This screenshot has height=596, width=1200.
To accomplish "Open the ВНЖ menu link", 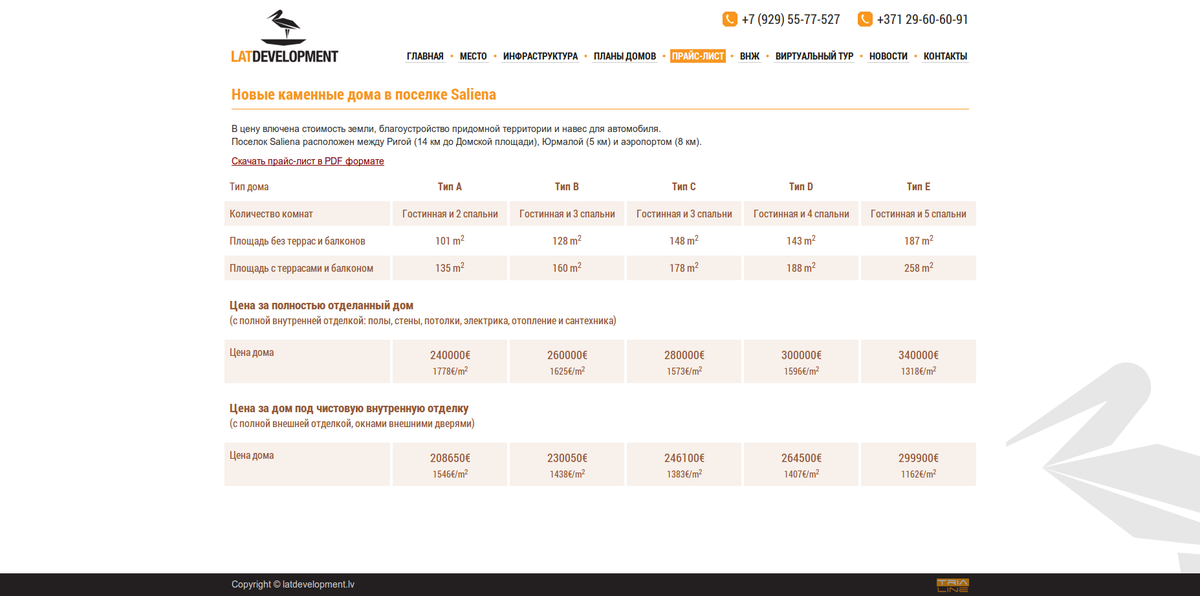I will [x=749, y=57].
